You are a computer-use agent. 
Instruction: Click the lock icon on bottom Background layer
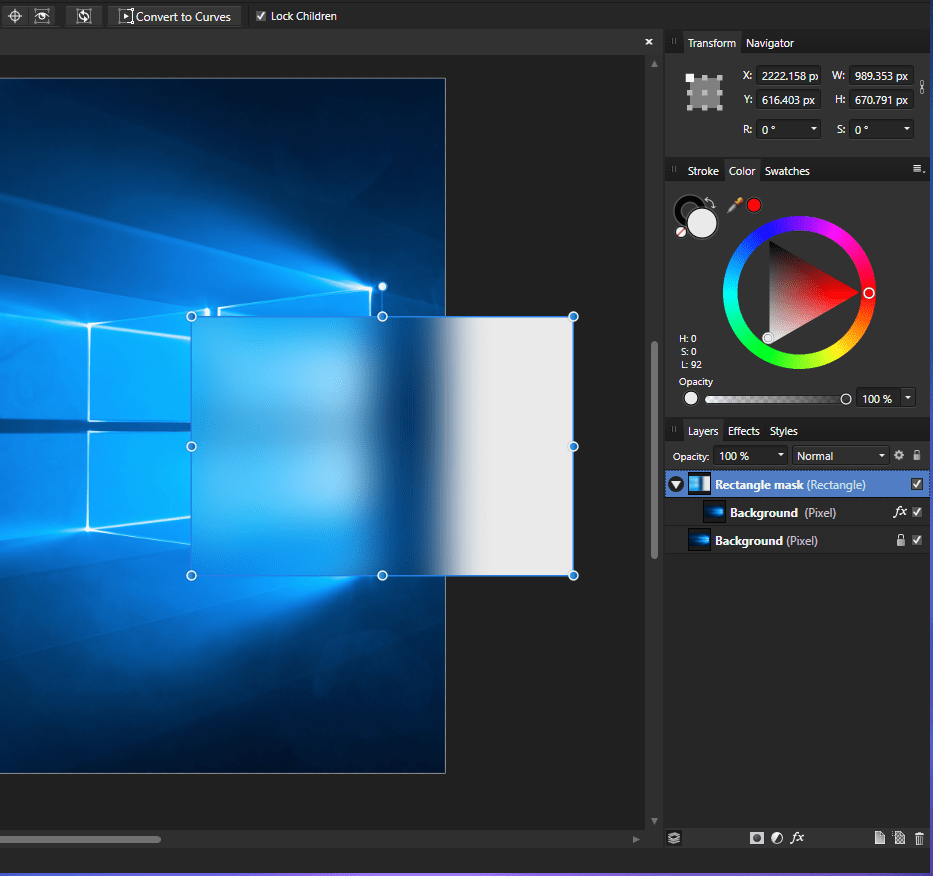click(x=900, y=540)
